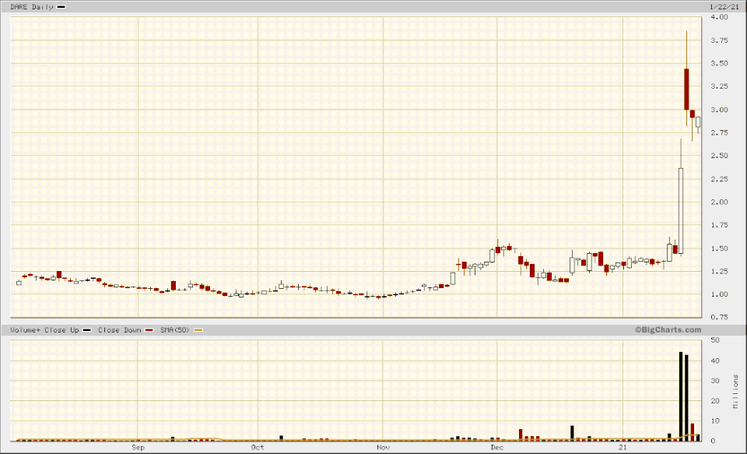The height and width of the screenshot is (454, 747).
Task: Click the Millions volume unit label
Action: [736, 391]
